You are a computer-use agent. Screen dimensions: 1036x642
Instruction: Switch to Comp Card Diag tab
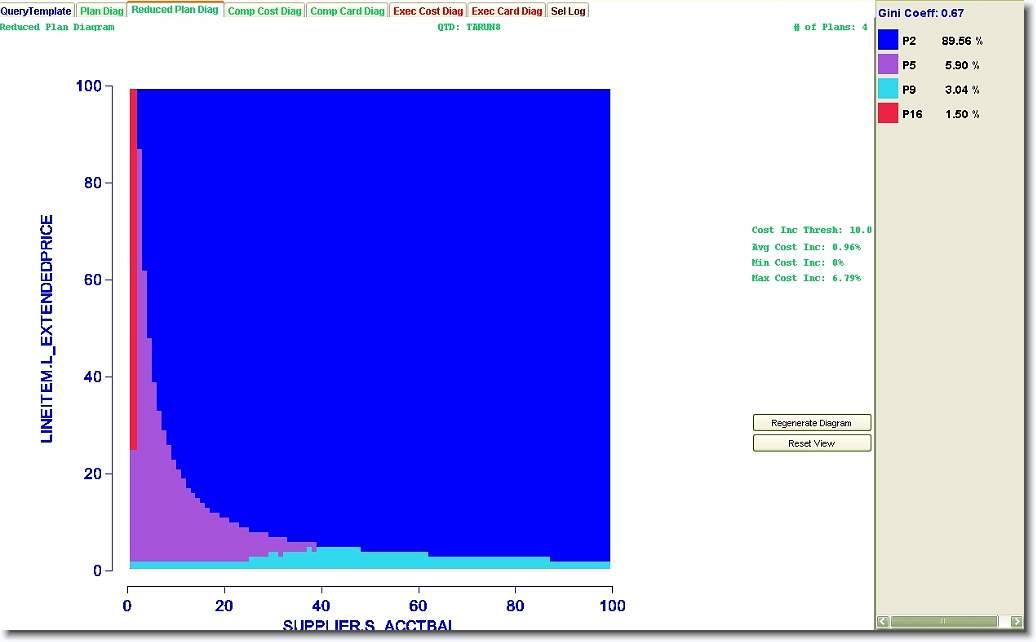(347, 11)
